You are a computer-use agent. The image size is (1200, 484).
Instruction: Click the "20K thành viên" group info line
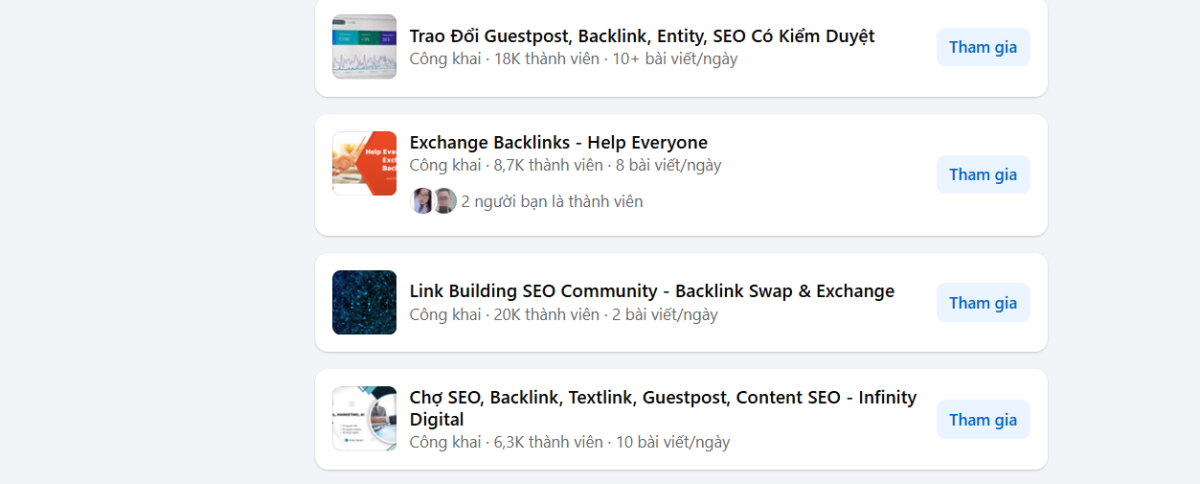tap(546, 314)
